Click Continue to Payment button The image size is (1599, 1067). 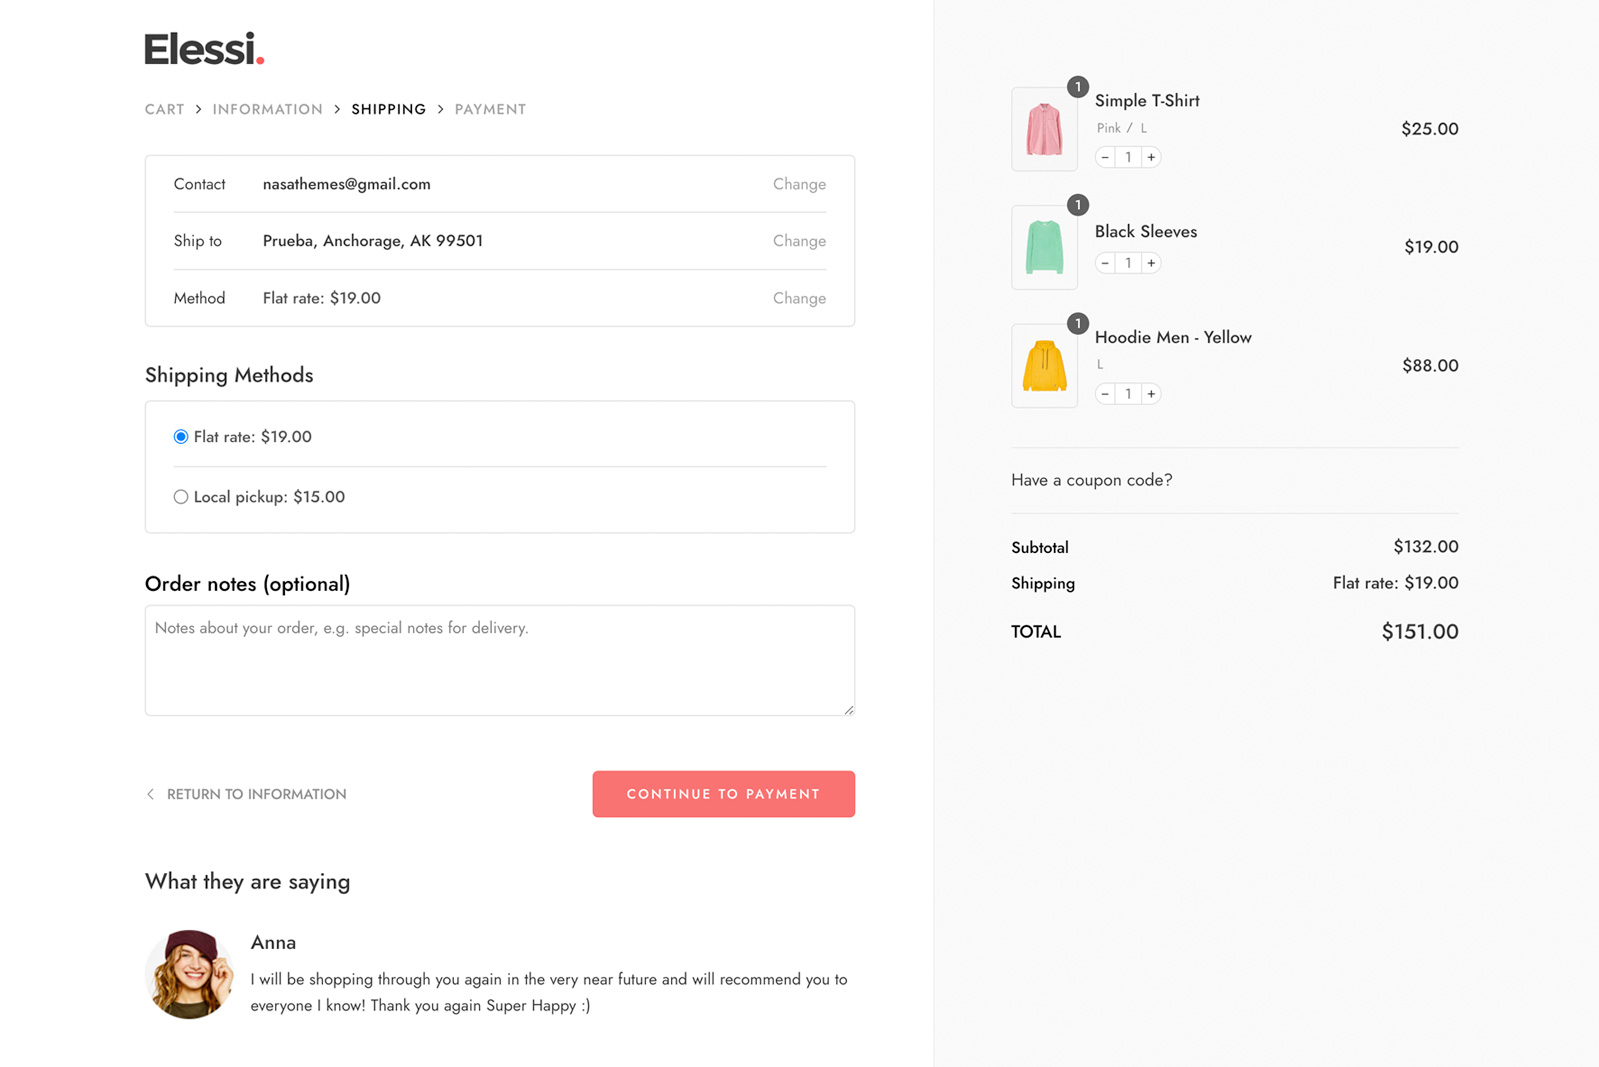coord(724,794)
